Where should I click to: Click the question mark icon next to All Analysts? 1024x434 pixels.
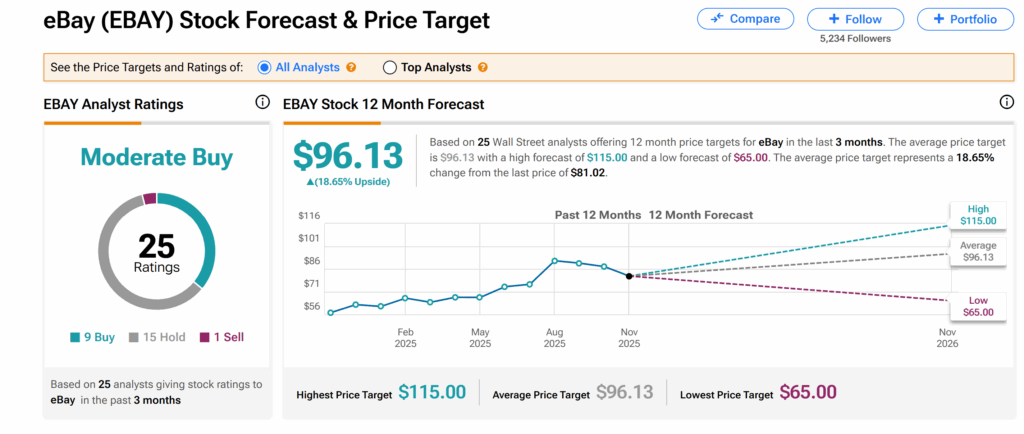[x=351, y=68]
